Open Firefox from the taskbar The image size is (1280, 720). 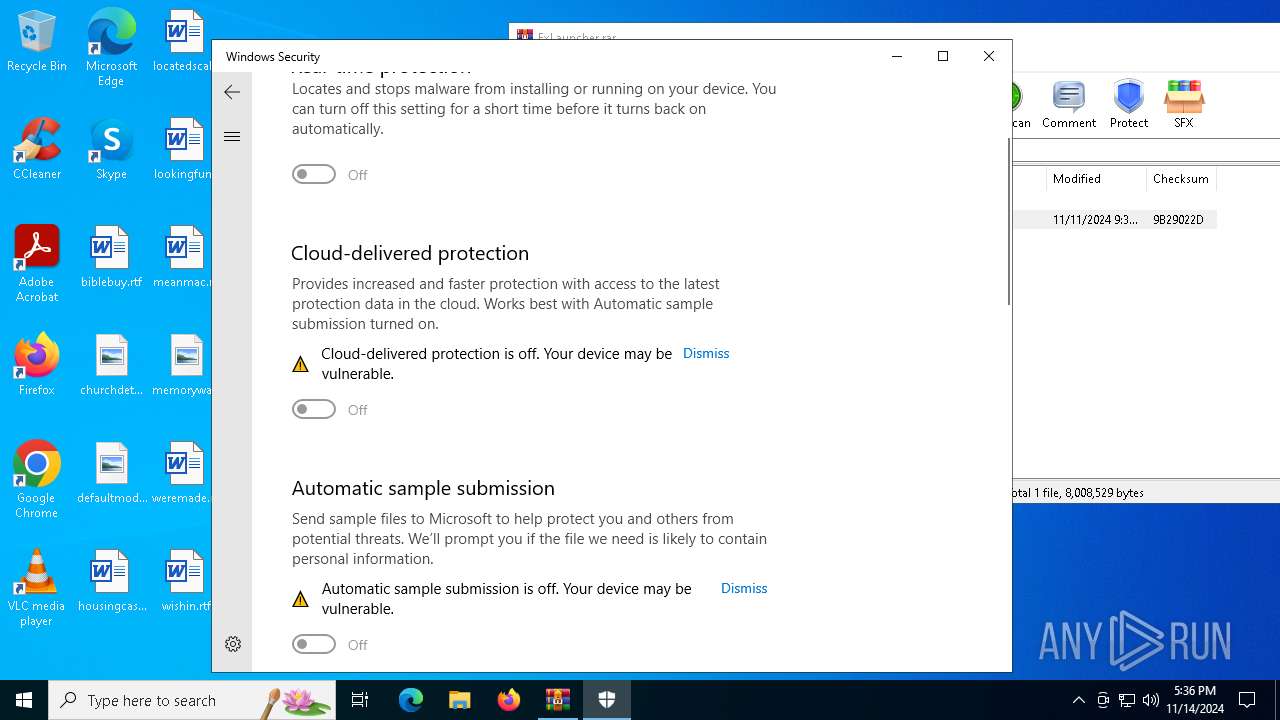tap(508, 700)
